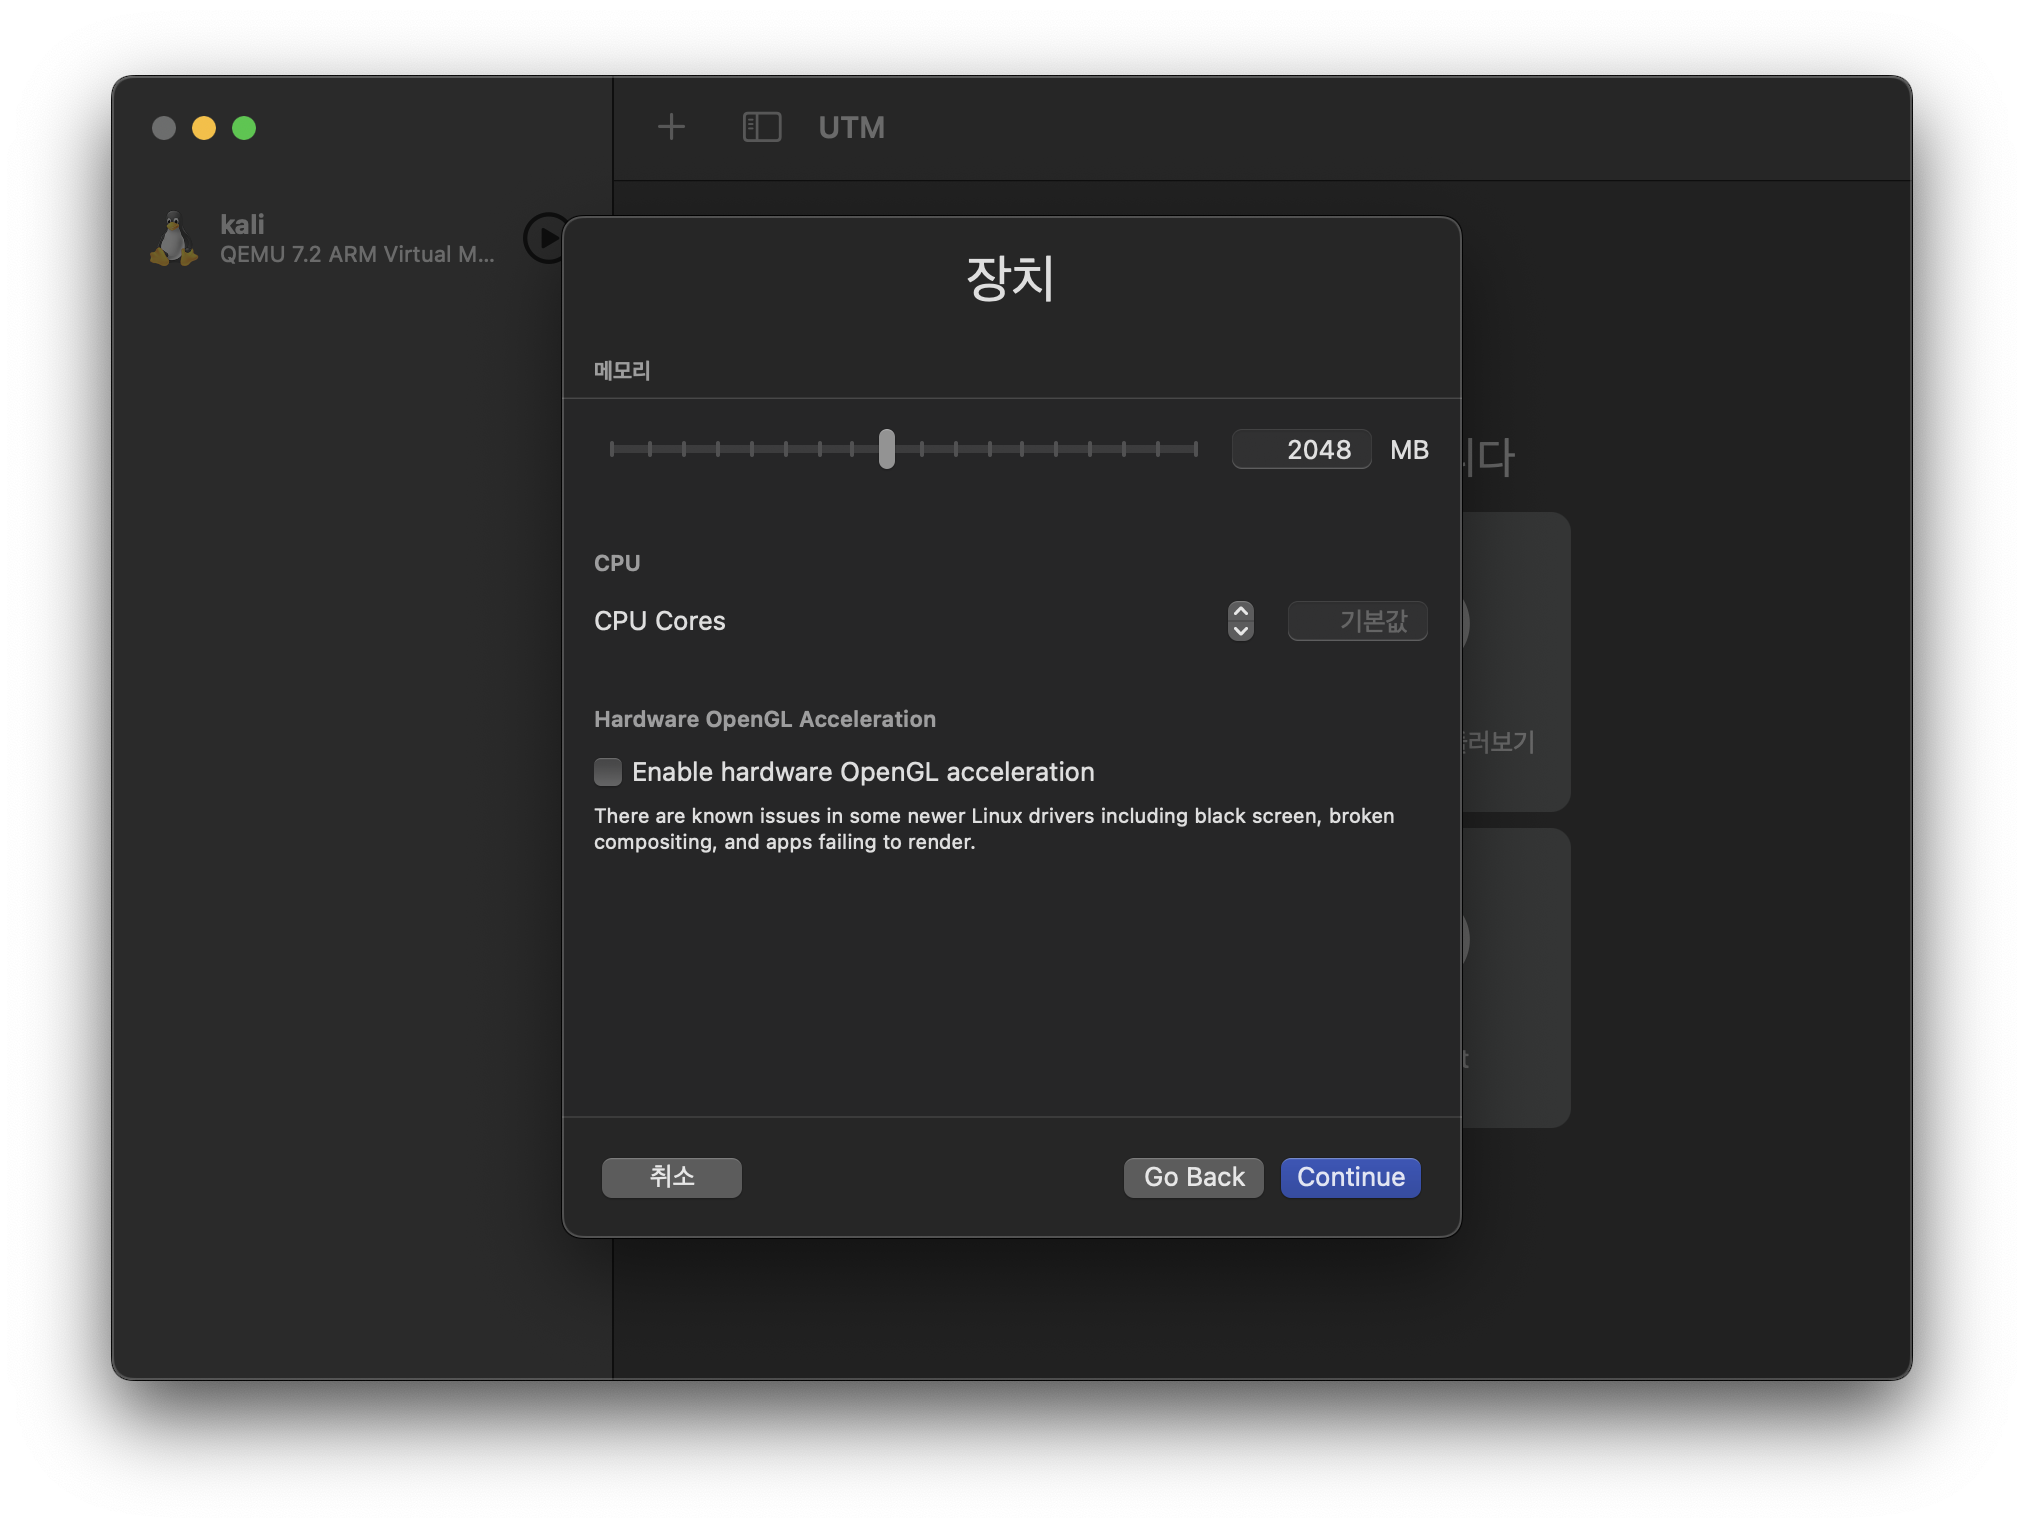Focus the 2048 MB memory input field
This screenshot has height=1528, width=2024.
click(1301, 449)
